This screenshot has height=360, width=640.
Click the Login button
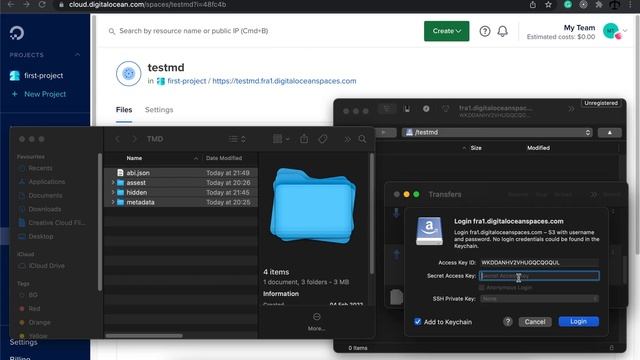pyautogui.click(x=578, y=322)
